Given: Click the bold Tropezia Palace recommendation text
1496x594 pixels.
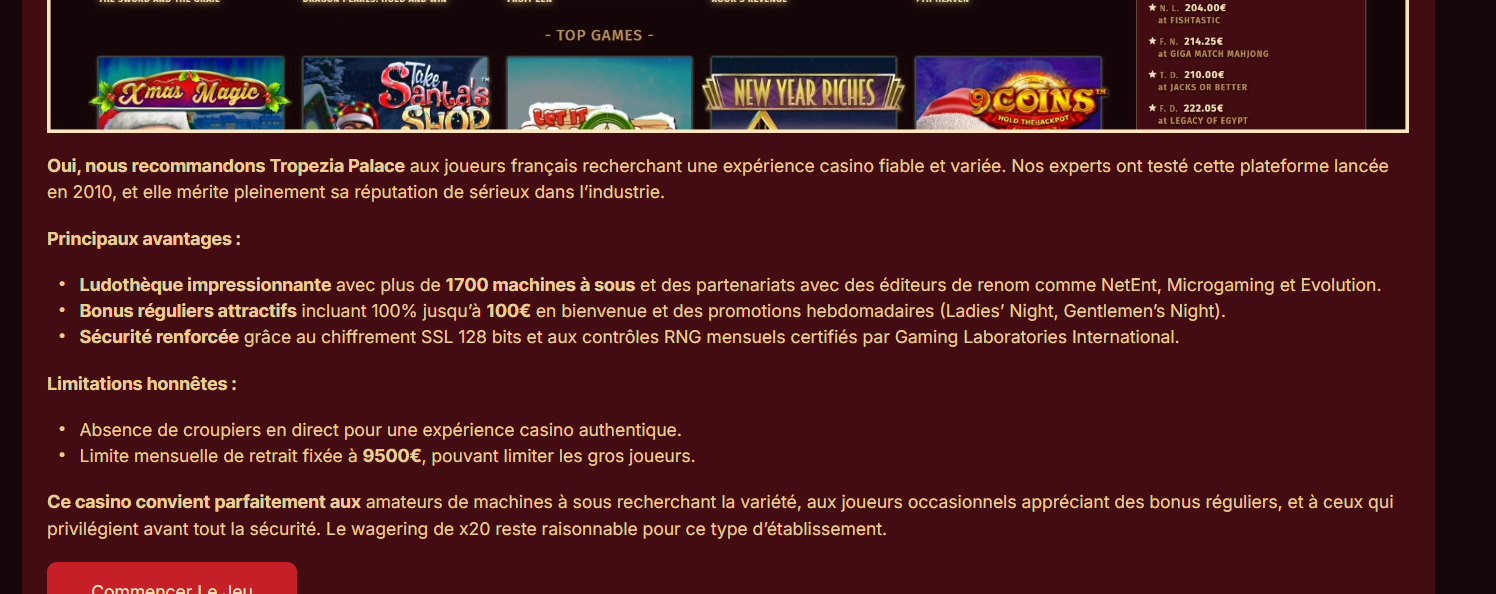Looking at the screenshot, I should 226,166.
